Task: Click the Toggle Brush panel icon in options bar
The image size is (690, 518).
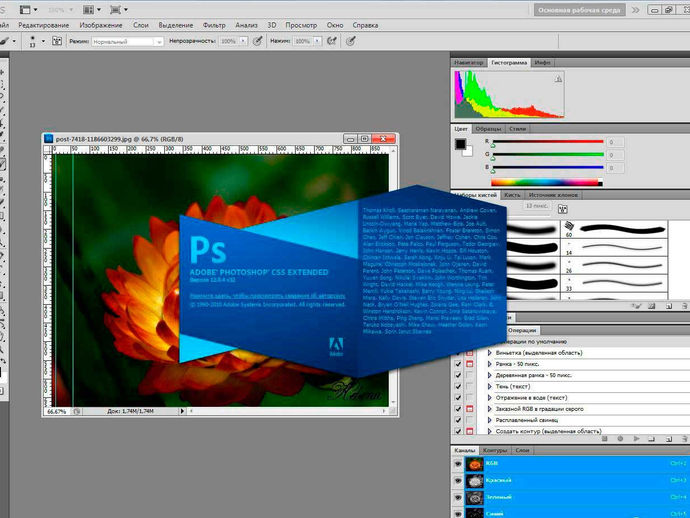Action: pyautogui.click(x=57, y=41)
